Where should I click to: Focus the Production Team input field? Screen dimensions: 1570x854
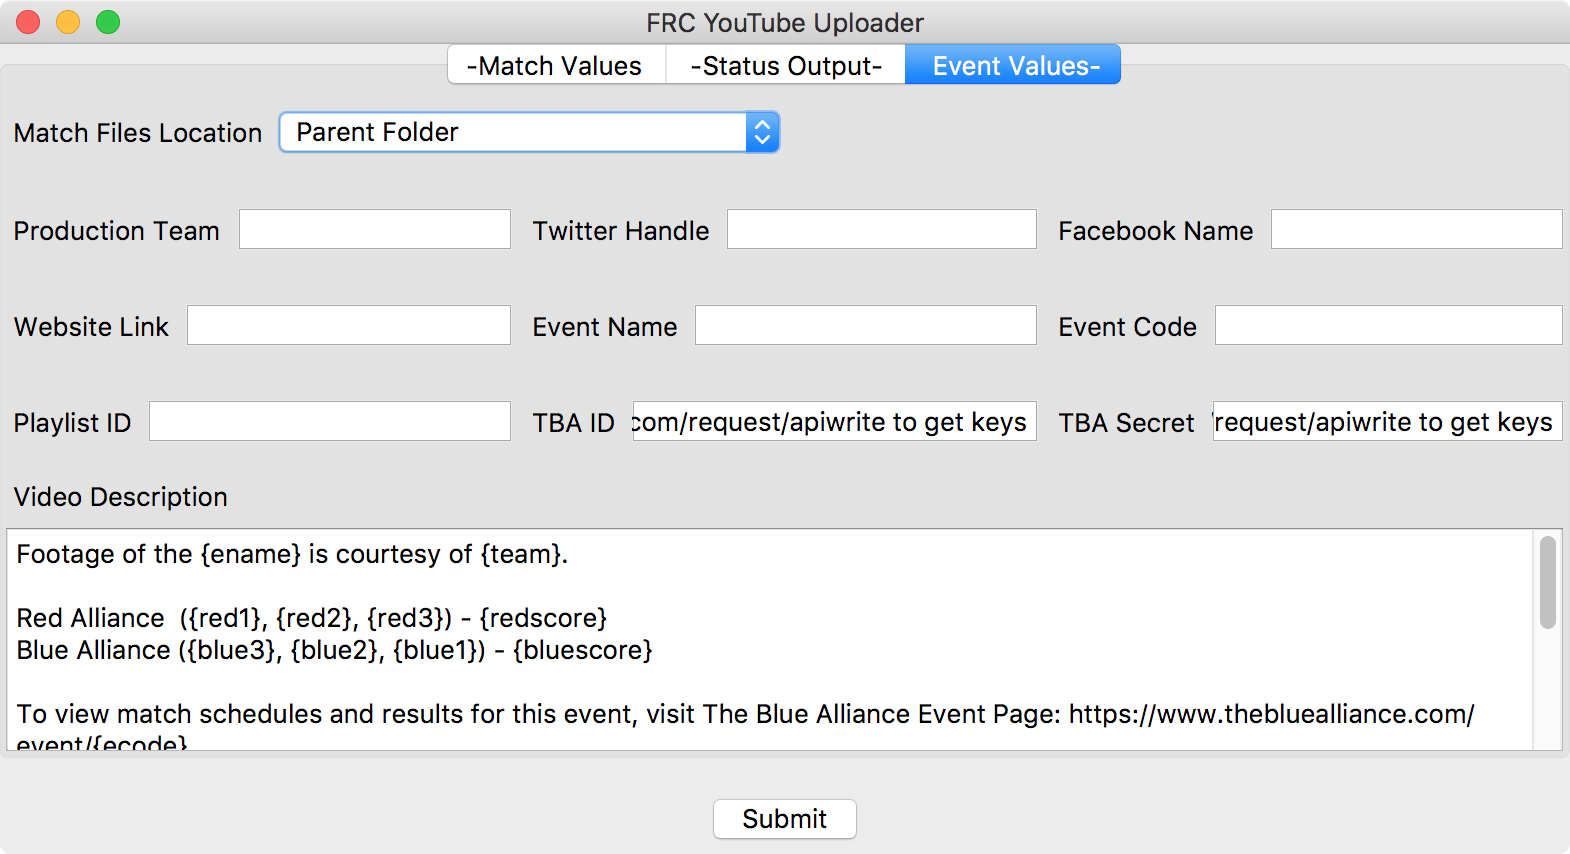click(375, 229)
